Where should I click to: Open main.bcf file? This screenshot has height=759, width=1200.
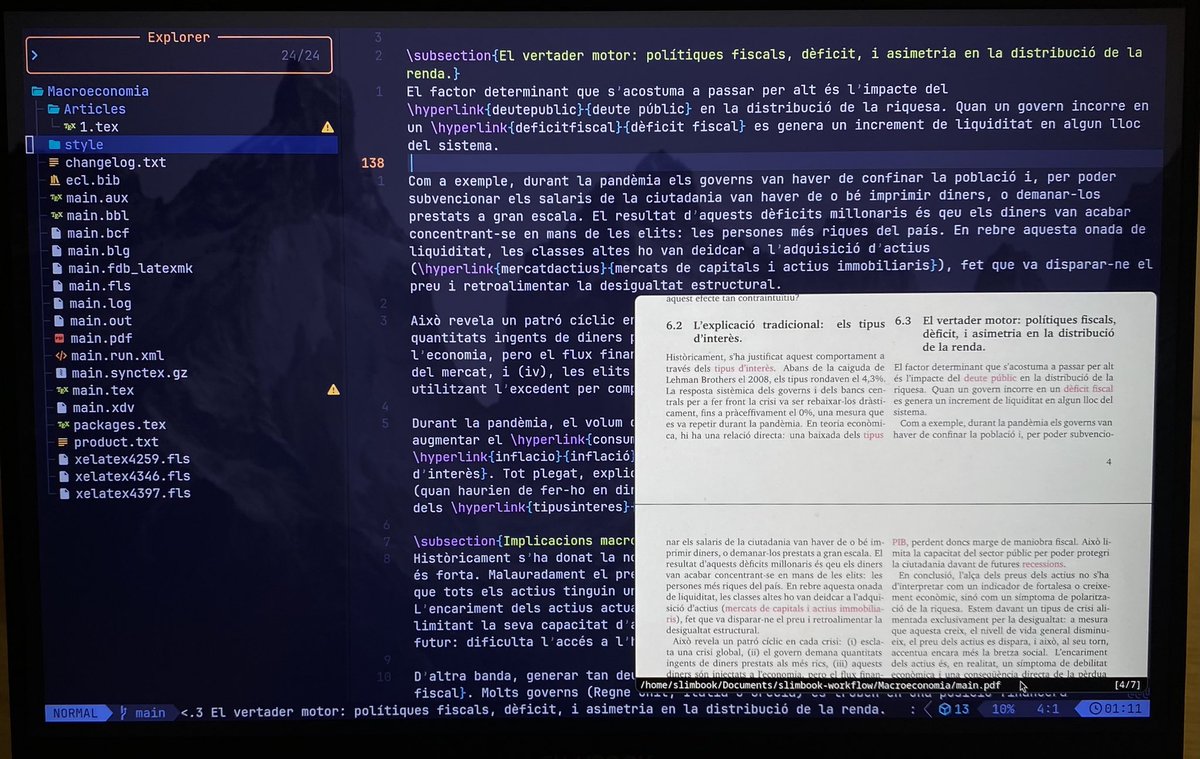coord(99,233)
